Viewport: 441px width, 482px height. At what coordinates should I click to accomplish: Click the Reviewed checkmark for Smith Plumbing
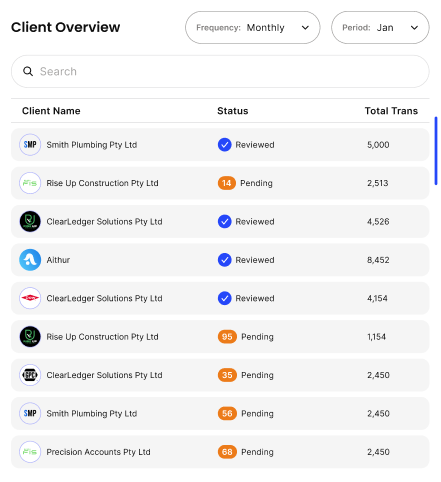(x=225, y=145)
